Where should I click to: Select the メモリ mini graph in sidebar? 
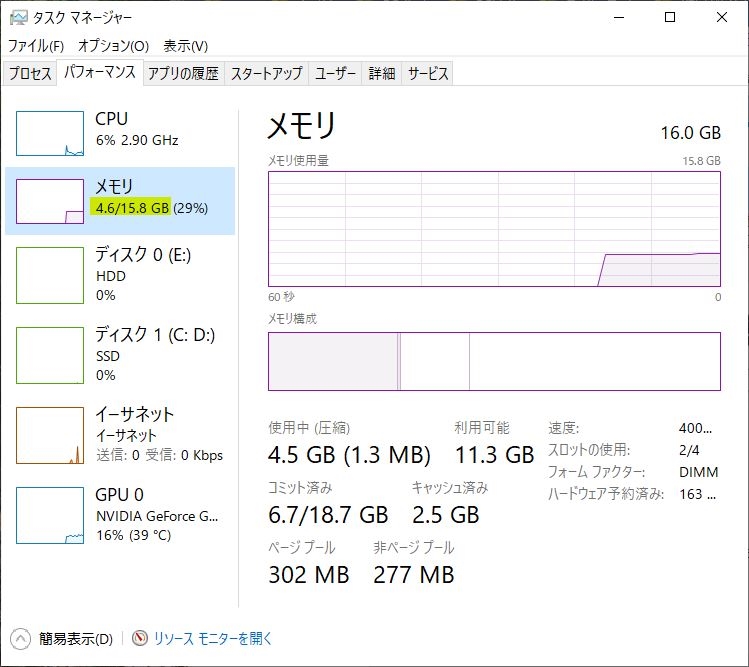click(50, 201)
